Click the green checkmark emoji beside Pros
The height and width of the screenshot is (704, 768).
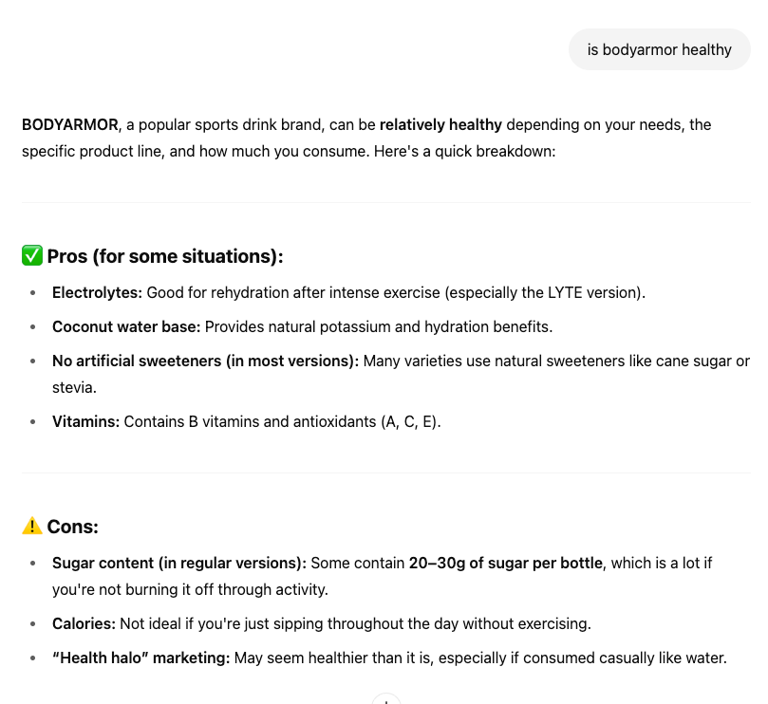tap(32, 256)
